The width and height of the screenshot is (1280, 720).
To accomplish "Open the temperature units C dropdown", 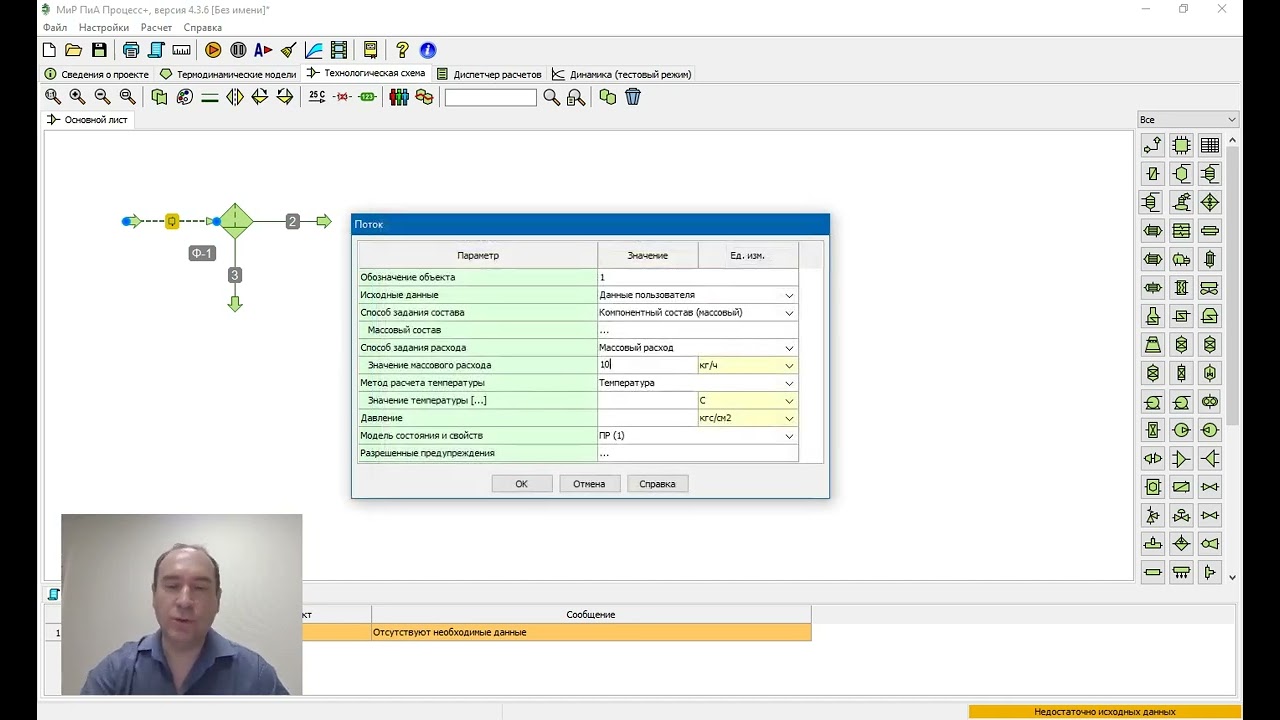I will click(x=789, y=401).
